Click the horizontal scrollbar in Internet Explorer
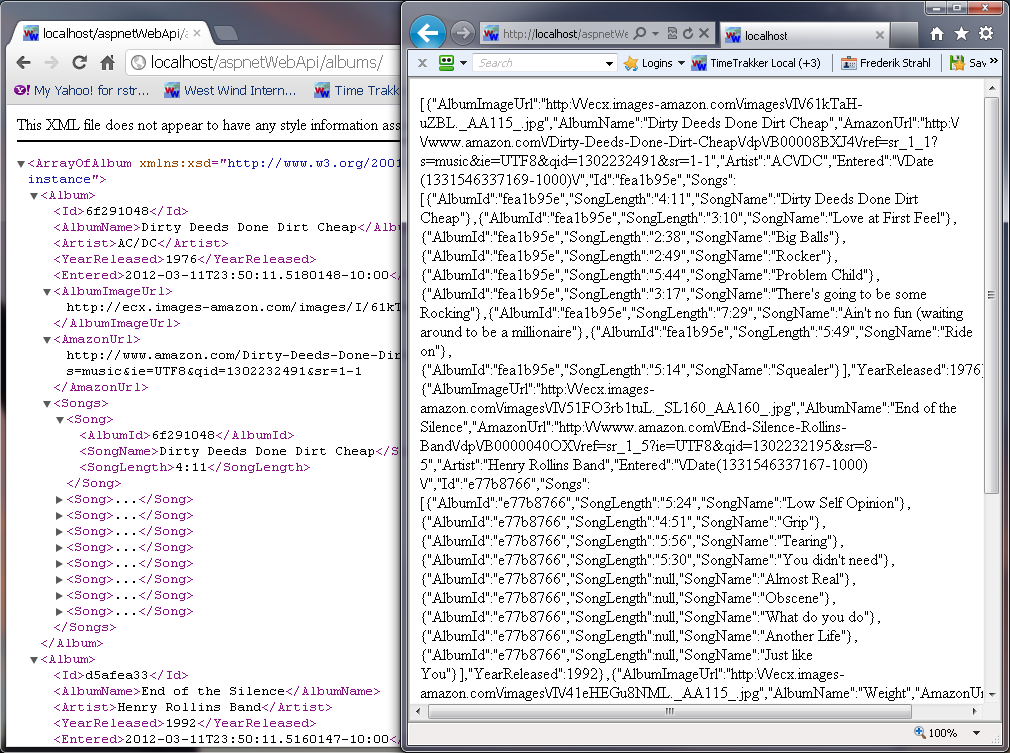The width and height of the screenshot is (1010, 753). tap(670, 711)
